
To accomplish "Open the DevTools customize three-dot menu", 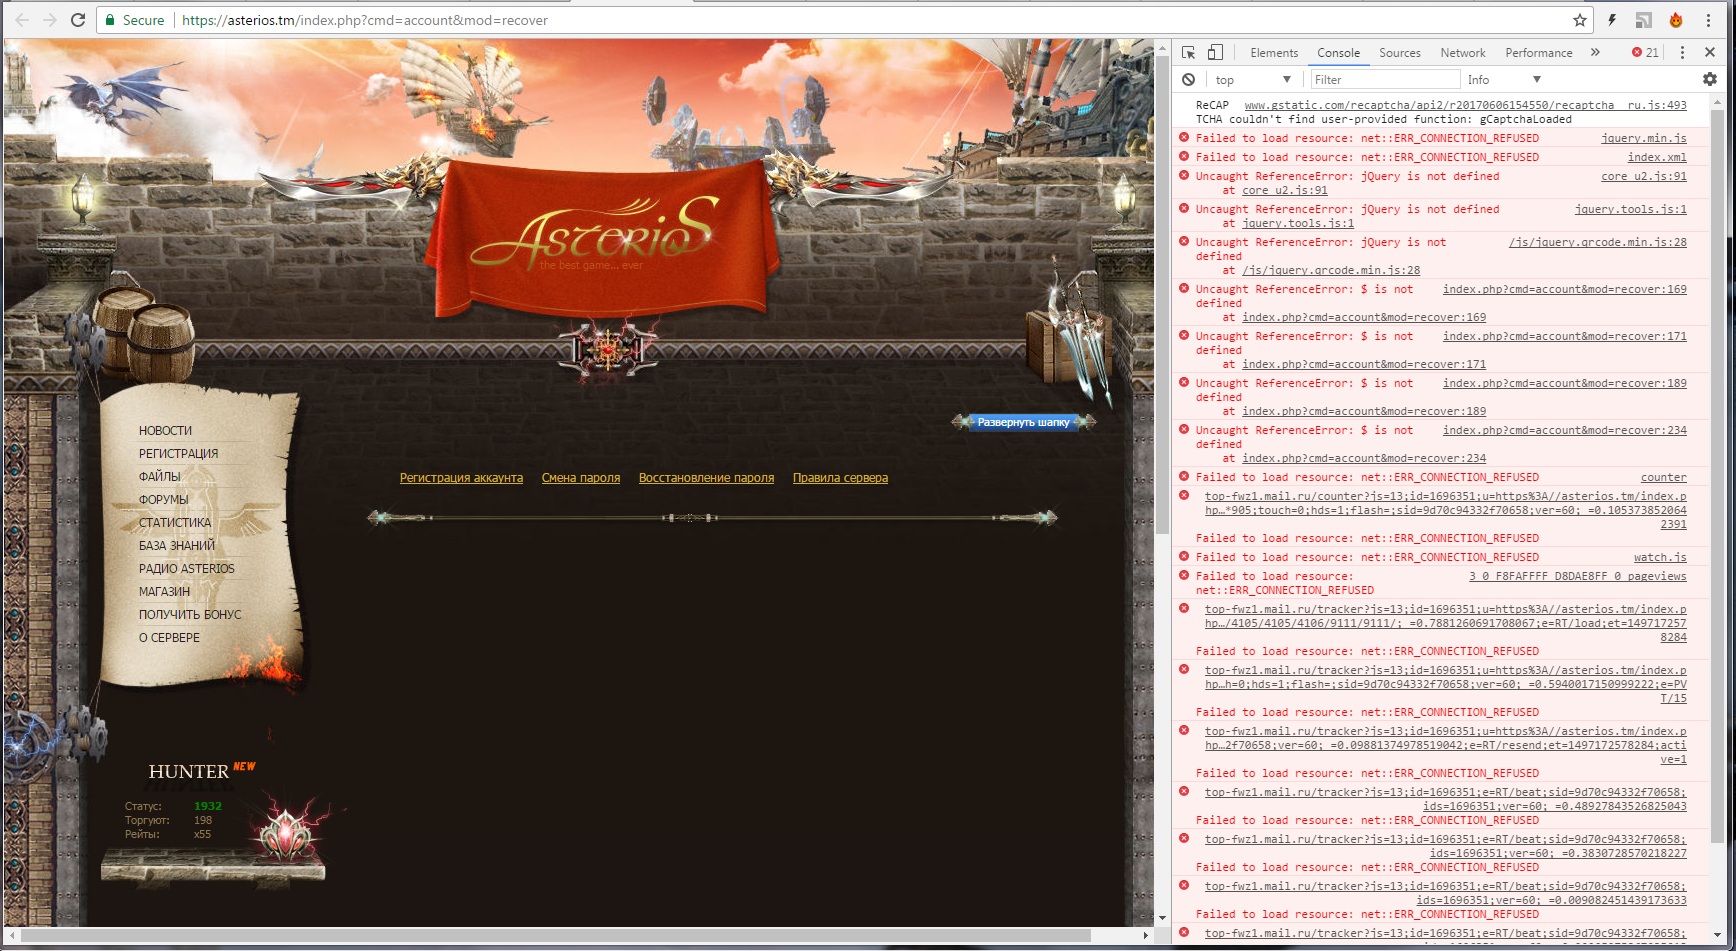I will tap(1682, 52).
